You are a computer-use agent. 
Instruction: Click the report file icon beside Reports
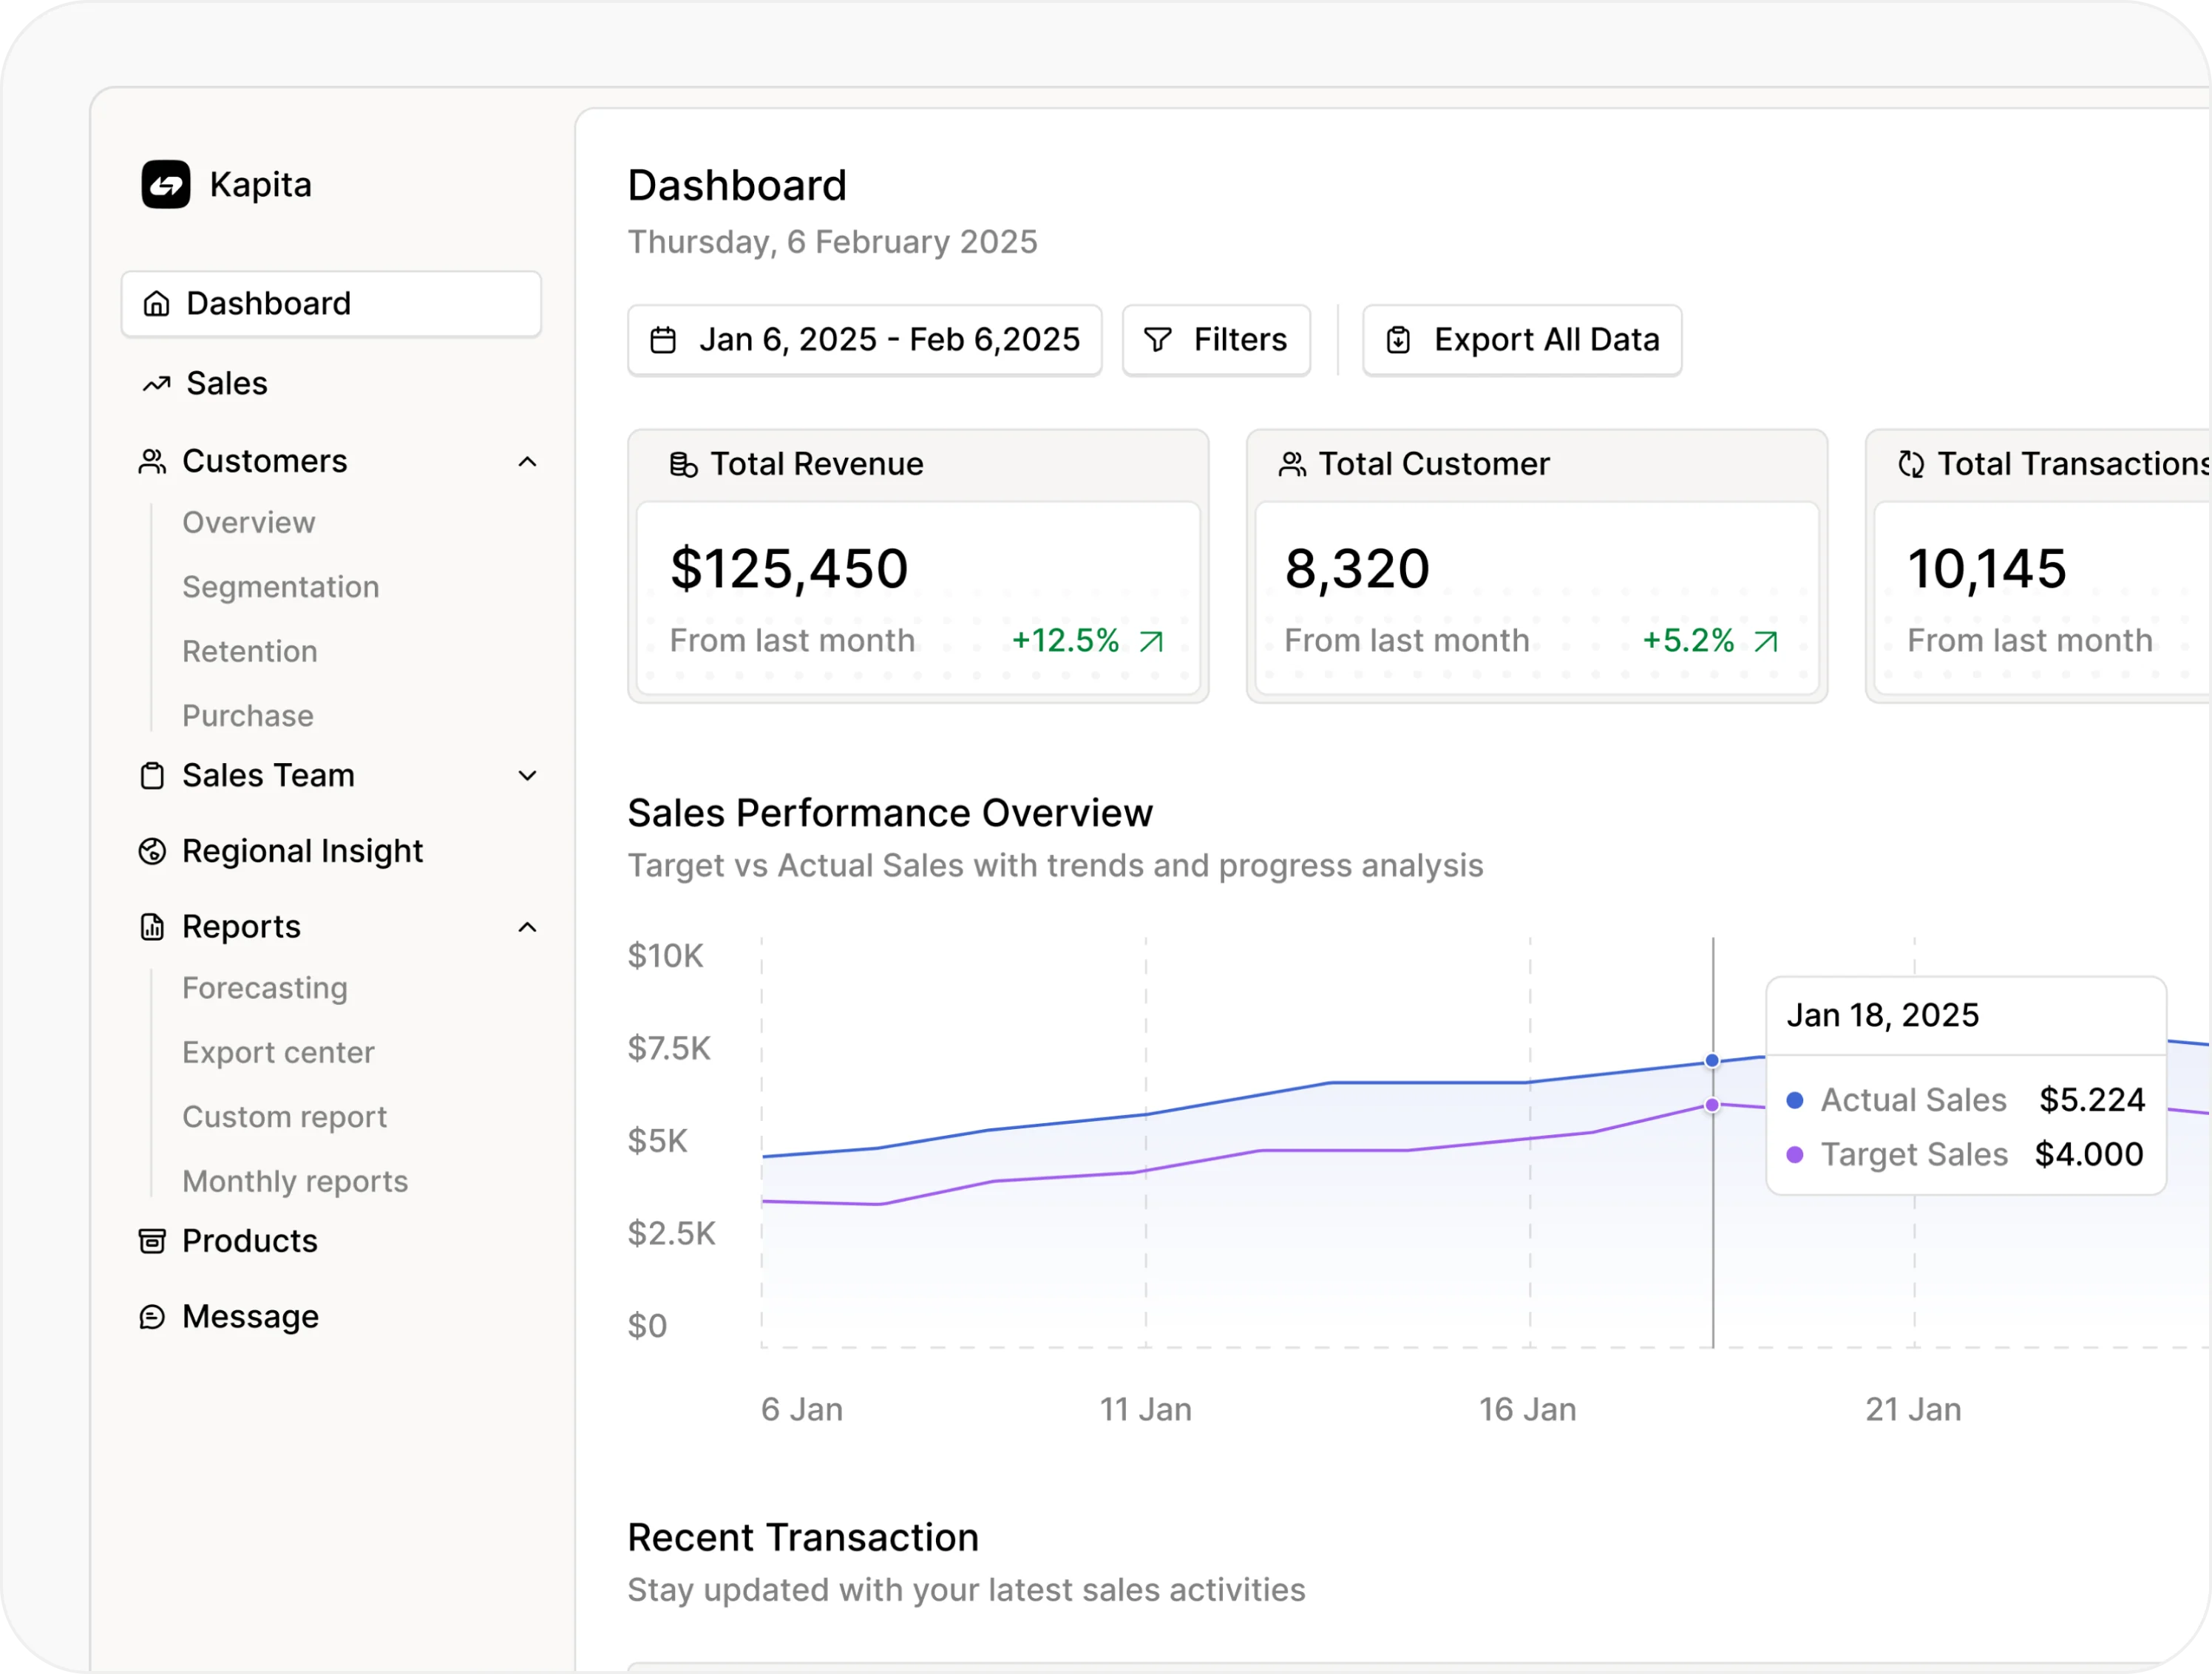click(x=152, y=928)
